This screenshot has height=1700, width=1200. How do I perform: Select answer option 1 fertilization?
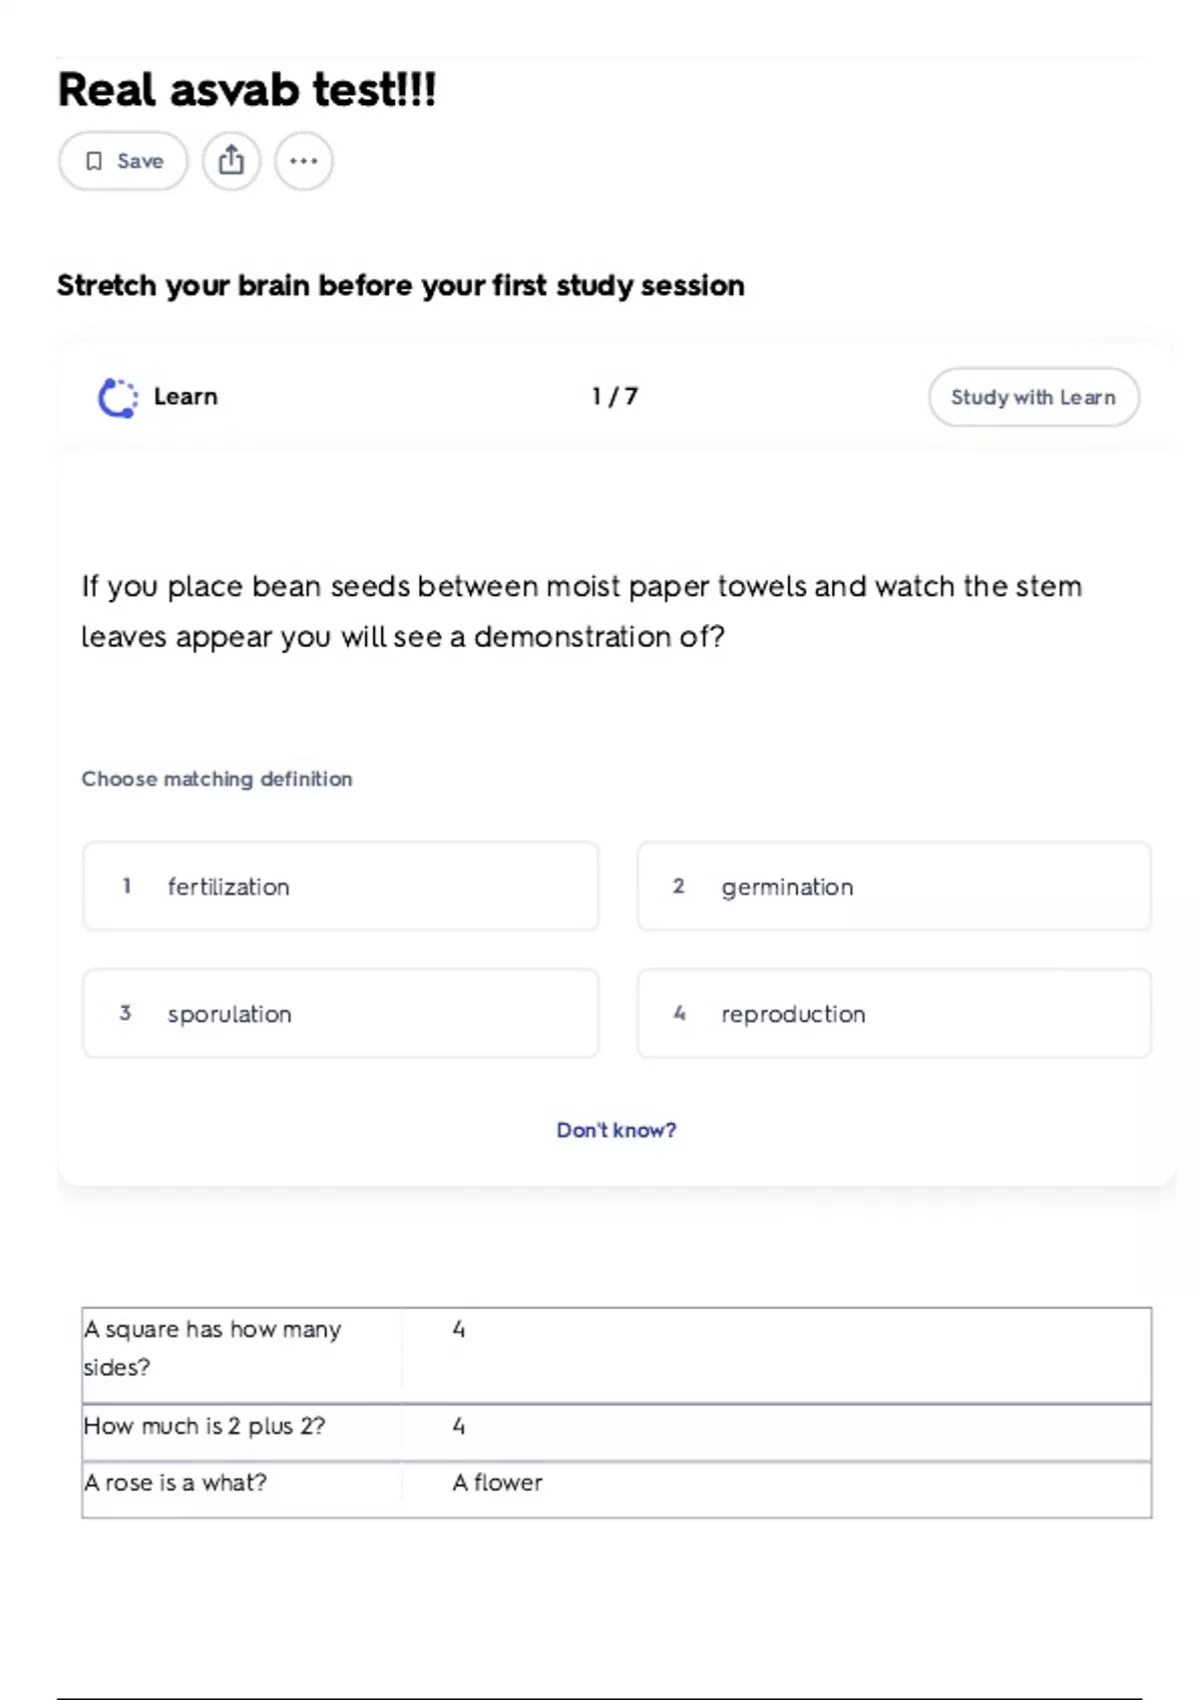340,887
